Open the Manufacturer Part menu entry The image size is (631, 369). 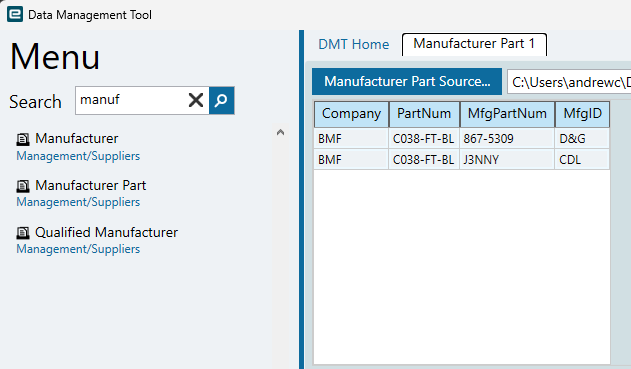(91, 186)
